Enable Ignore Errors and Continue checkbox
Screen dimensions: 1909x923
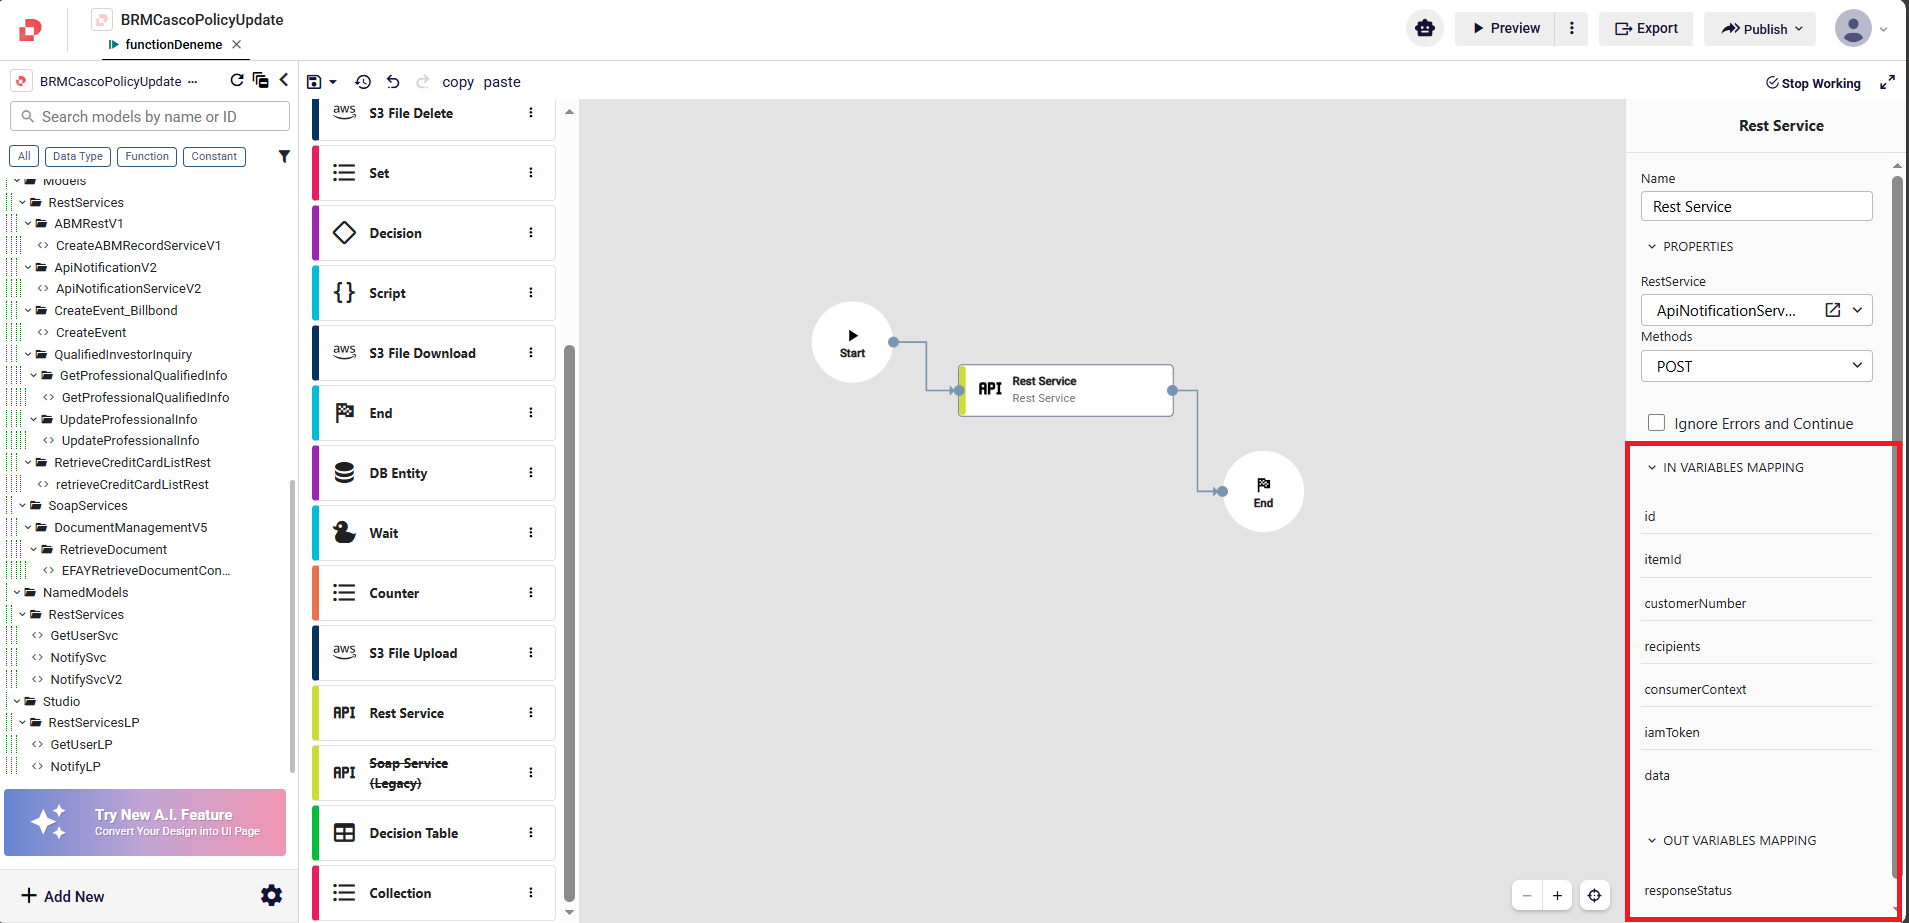tap(1656, 423)
